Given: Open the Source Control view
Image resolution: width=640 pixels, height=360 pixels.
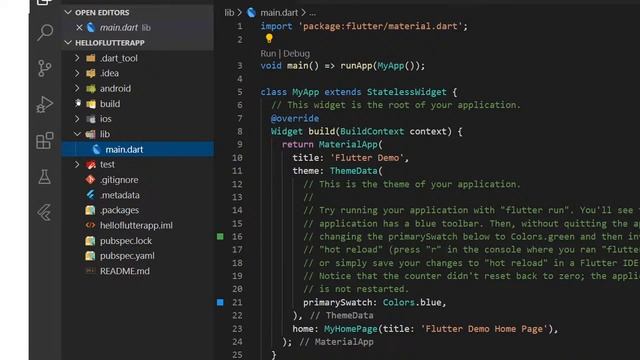Looking at the screenshot, I should point(44,68).
